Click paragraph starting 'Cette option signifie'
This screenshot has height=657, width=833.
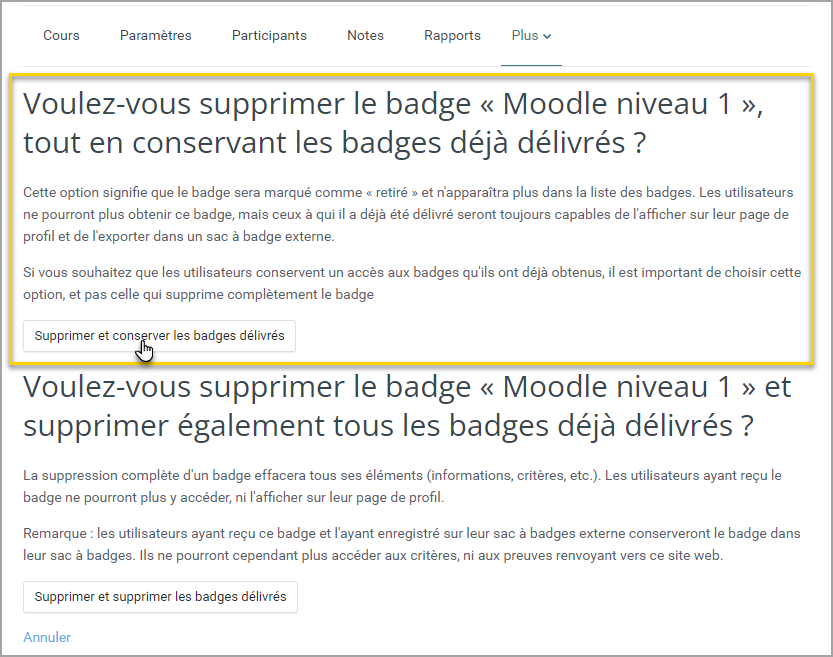click(408, 215)
